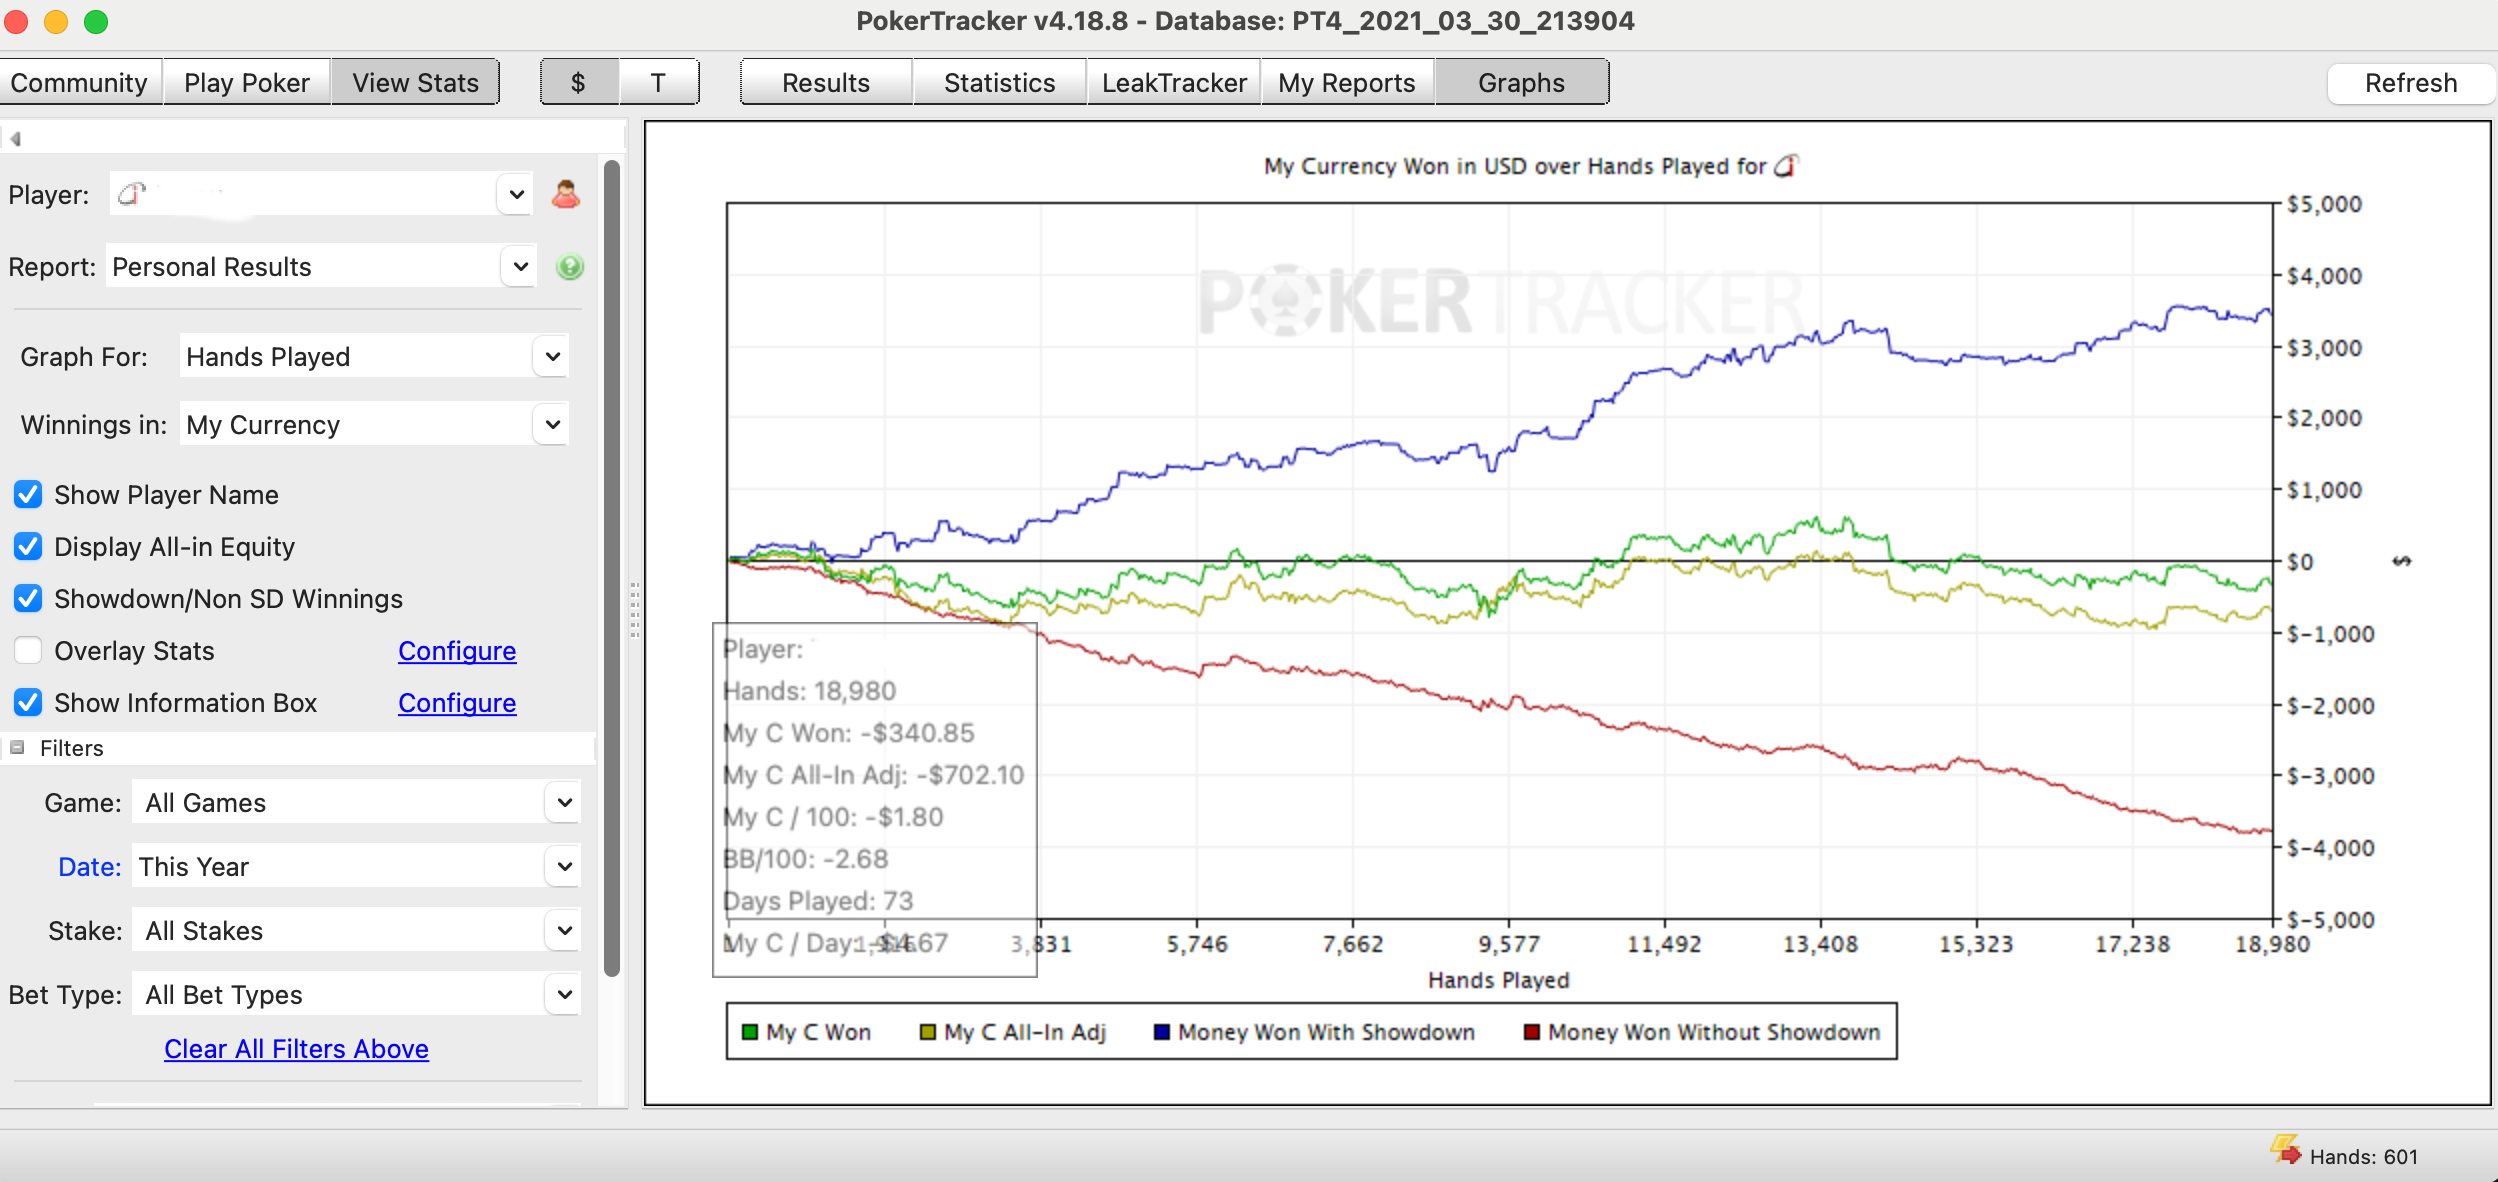Viewport: 2498px width, 1182px height.
Task: Click the player selection avatar icon
Action: [566, 194]
